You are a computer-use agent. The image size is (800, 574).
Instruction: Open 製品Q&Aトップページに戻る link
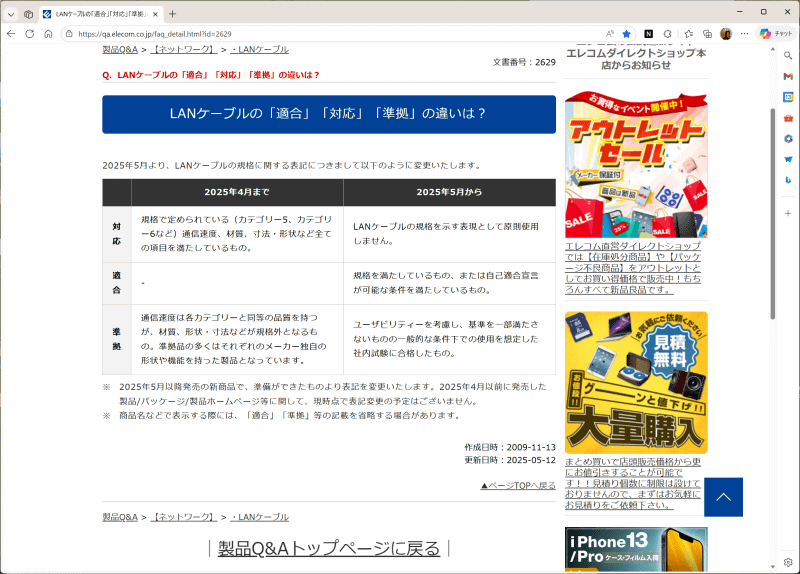pyautogui.click(x=329, y=548)
